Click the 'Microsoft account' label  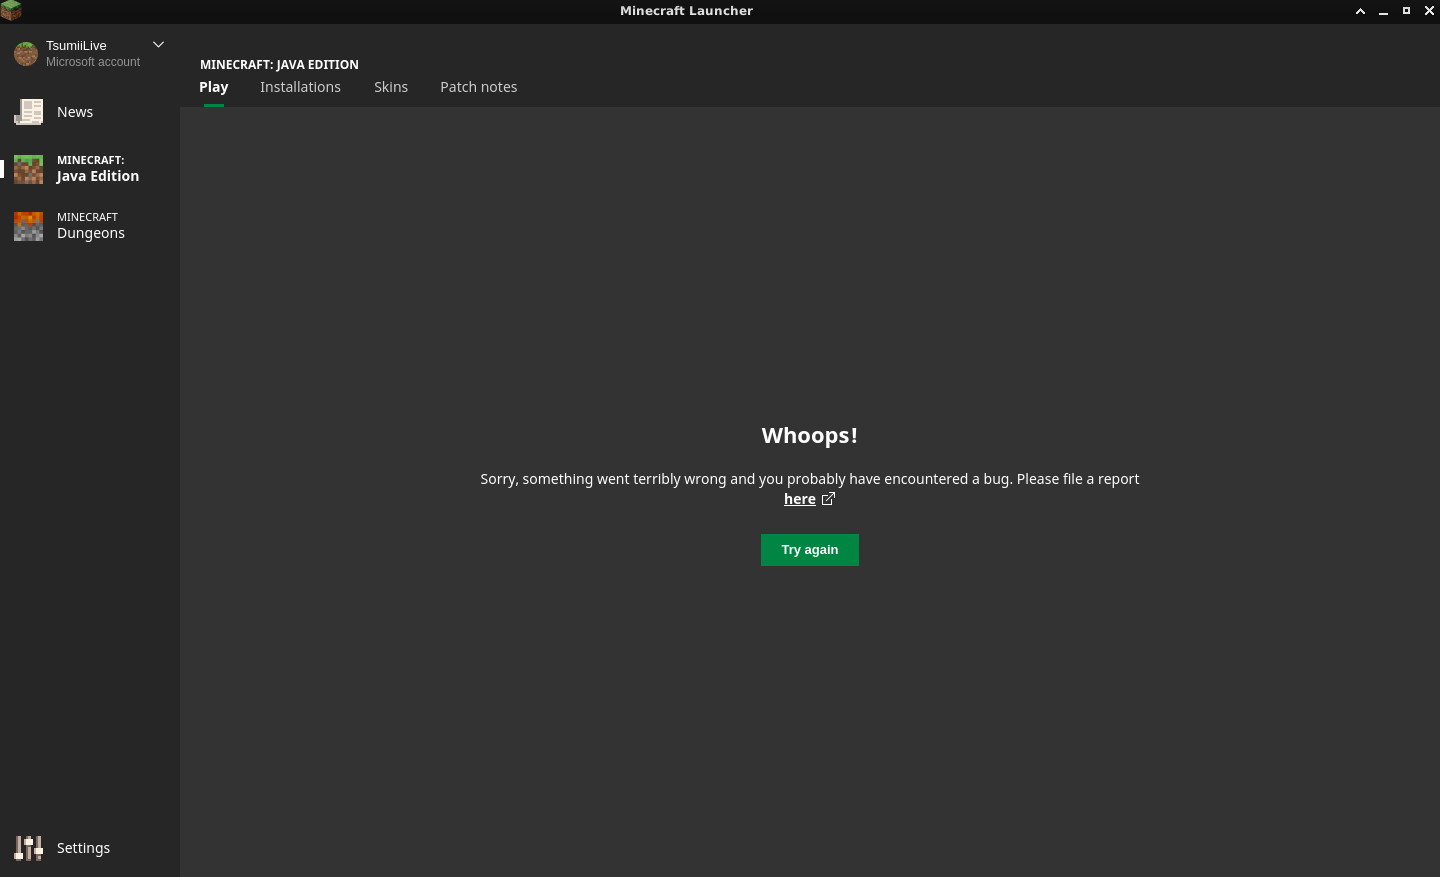click(93, 62)
